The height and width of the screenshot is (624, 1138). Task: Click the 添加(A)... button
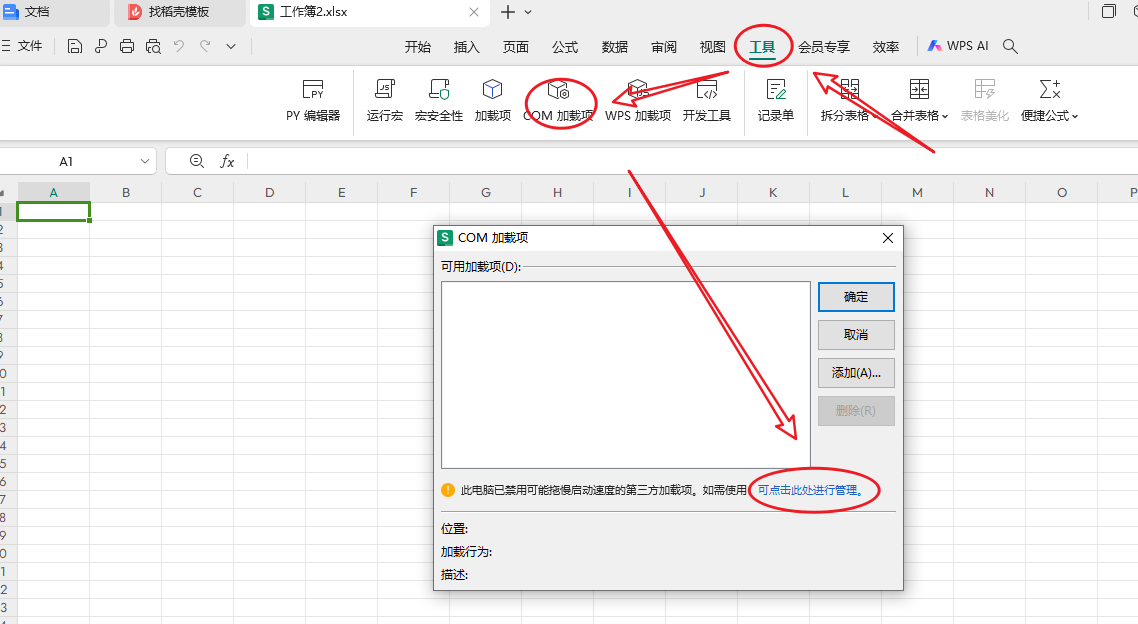(x=856, y=373)
